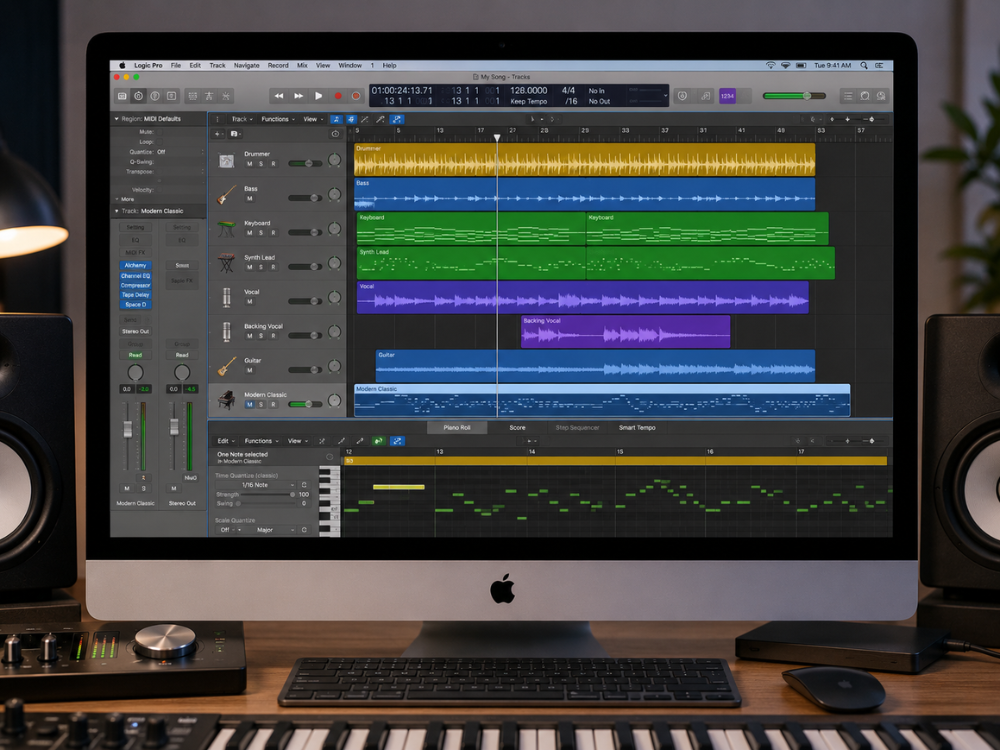Click the Bass guitar track icon
Screen dimensions: 1000x750
coord(226,195)
